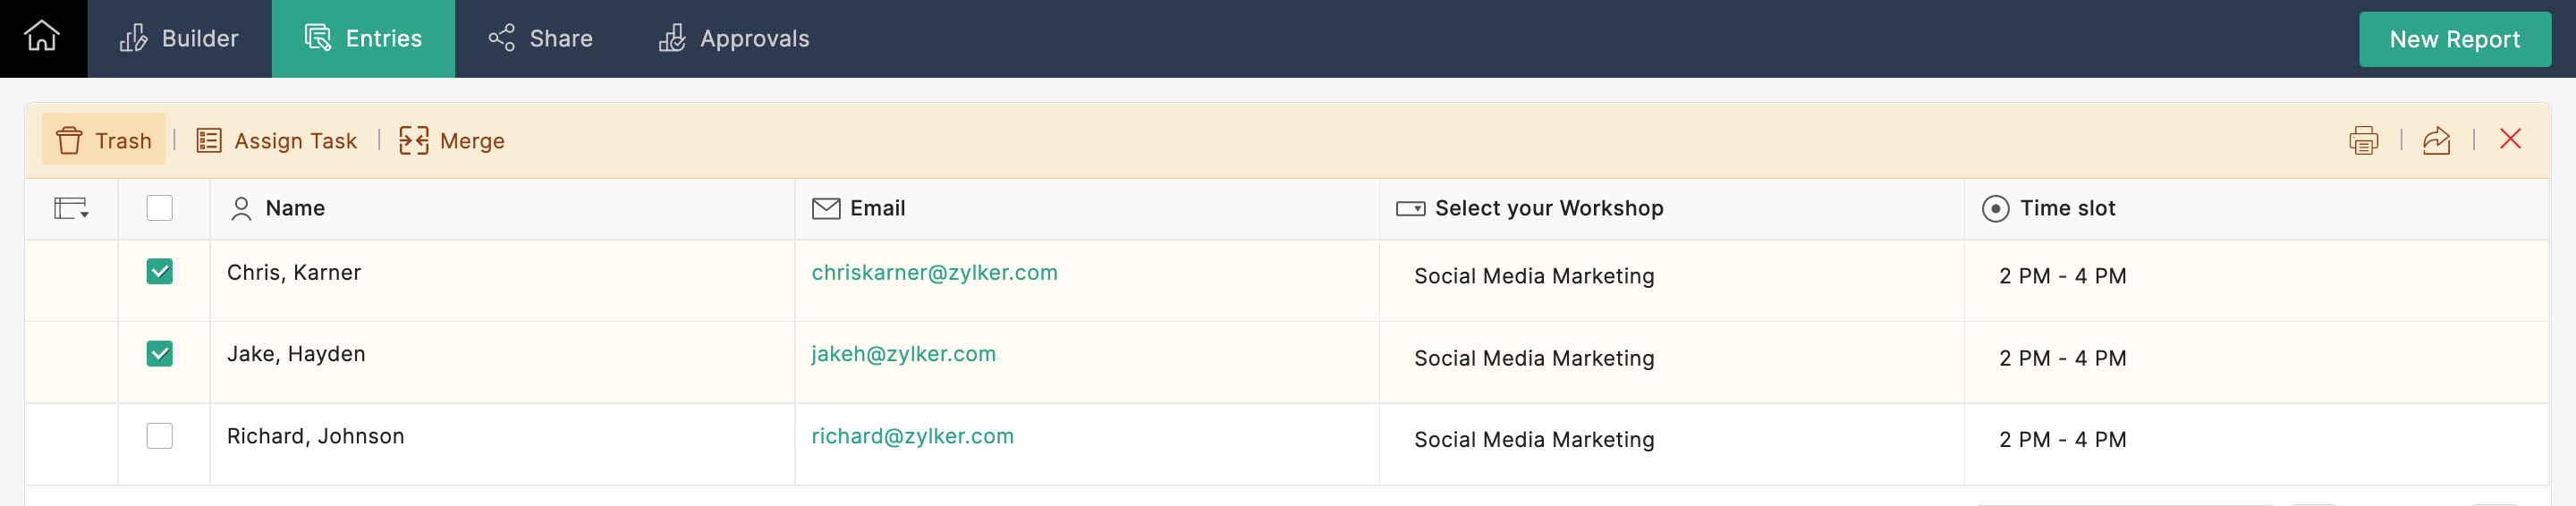Uncheck the Jake, Hayden entry

pos(159,354)
